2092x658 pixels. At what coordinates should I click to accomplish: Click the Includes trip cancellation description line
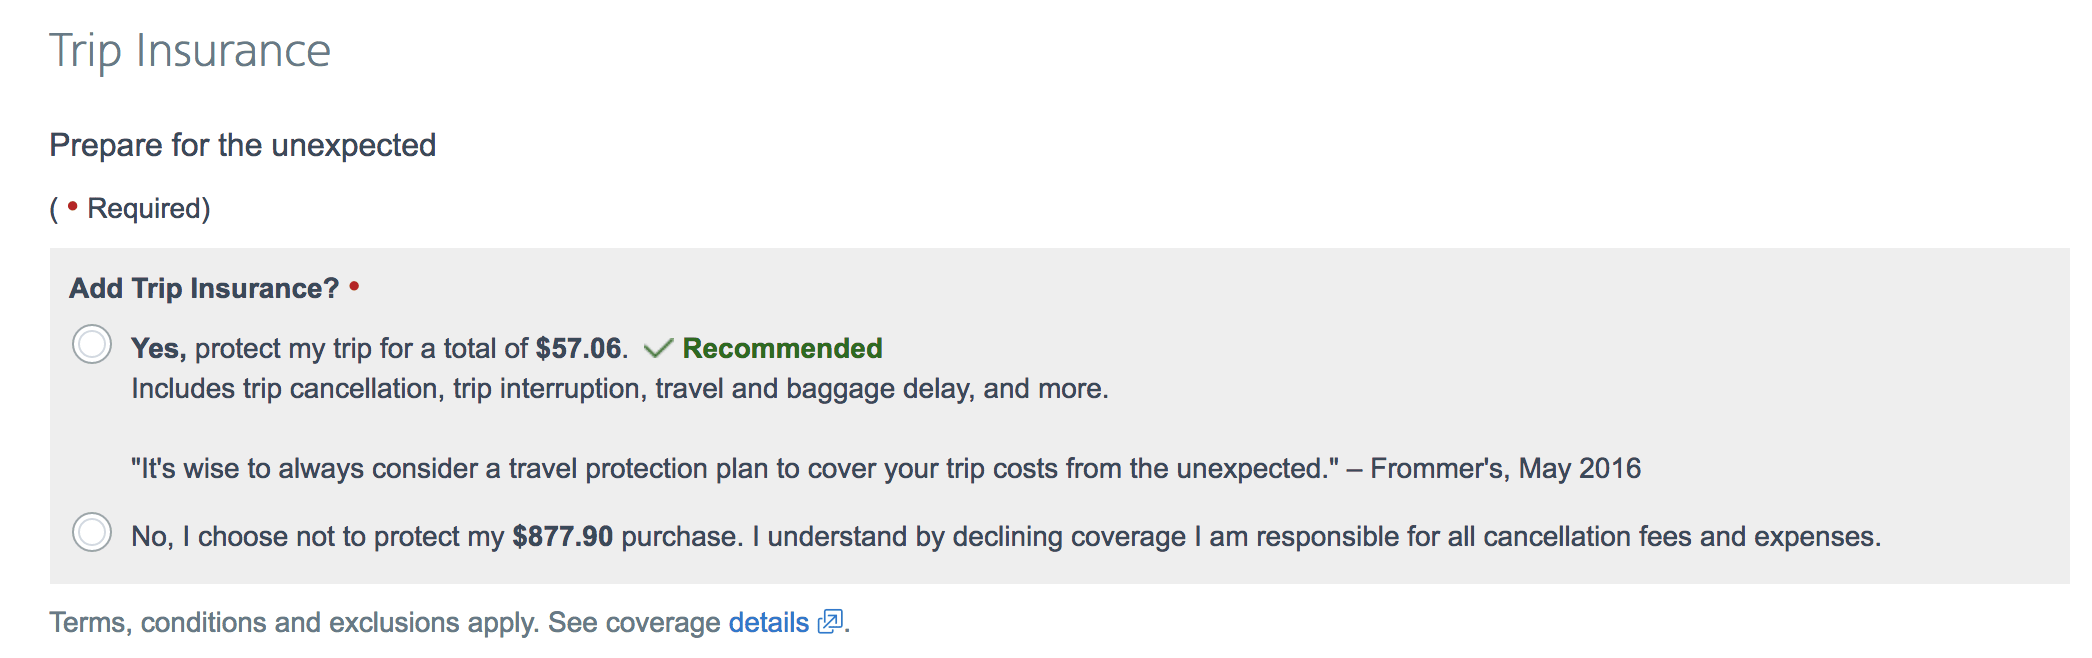pos(620,388)
